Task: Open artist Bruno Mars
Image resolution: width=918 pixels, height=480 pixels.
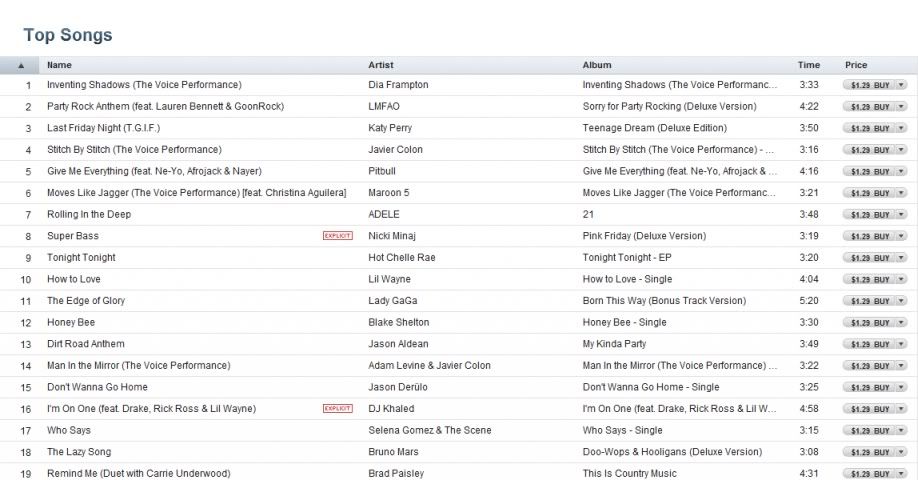Action: pos(393,452)
